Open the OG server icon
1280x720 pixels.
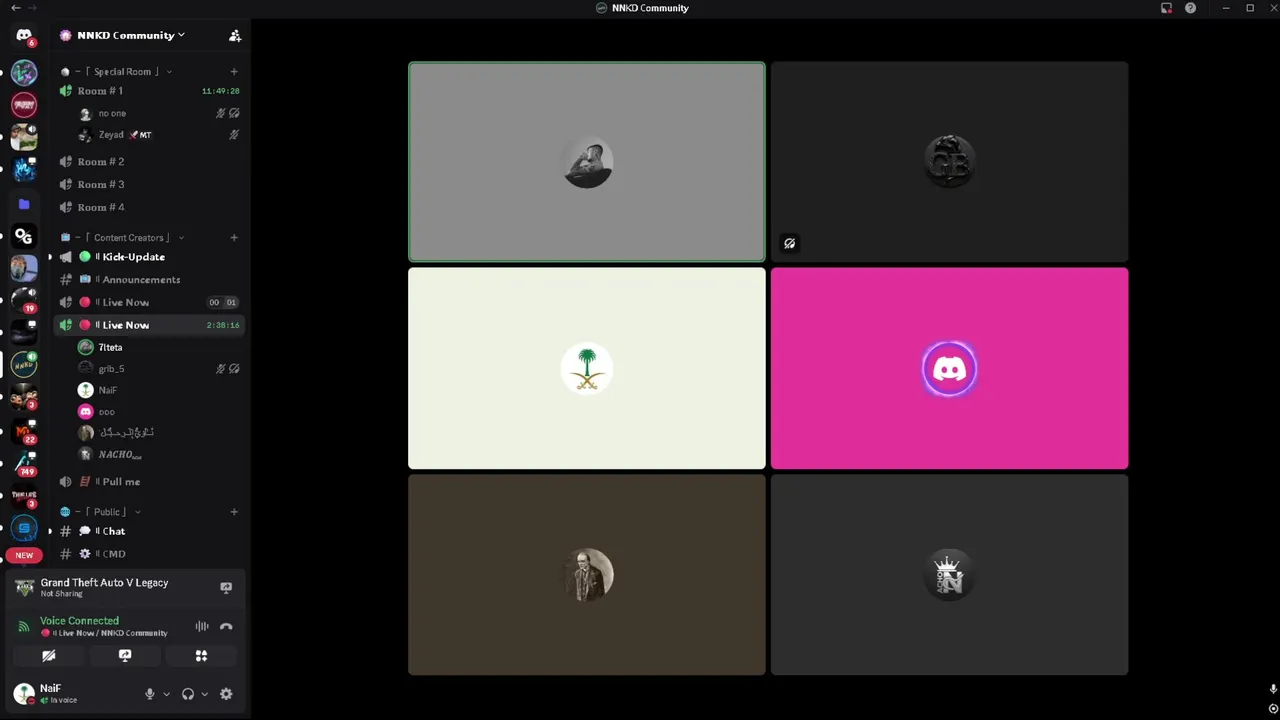pyautogui.click(x=24, y=236)
